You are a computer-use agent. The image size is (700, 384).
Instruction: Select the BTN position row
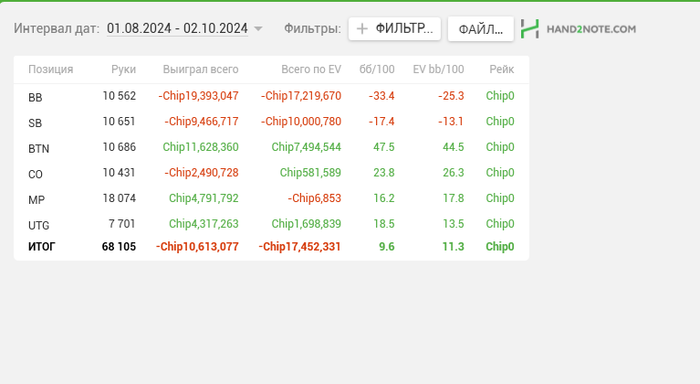[271, 147]
